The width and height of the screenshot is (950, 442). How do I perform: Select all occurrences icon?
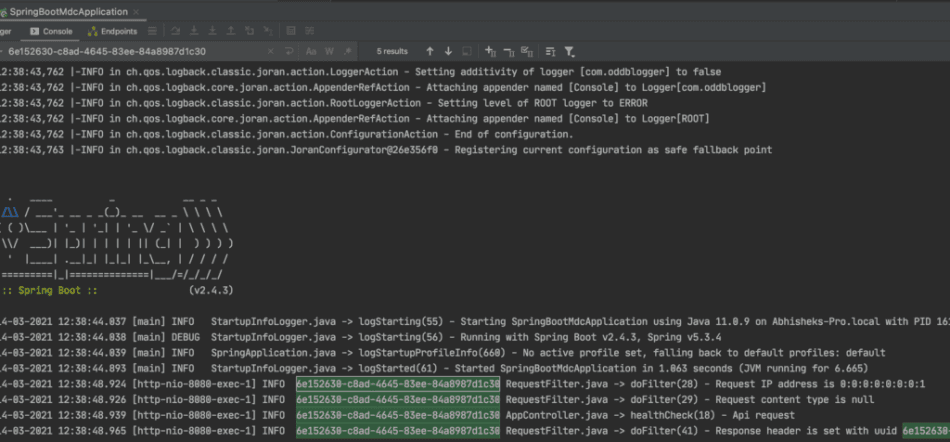click(527, 51)
